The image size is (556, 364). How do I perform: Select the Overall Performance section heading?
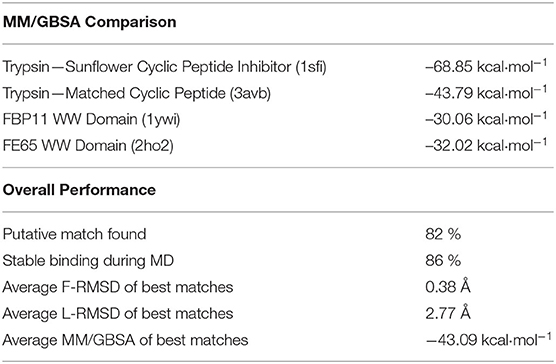click(x=79, y=190)
